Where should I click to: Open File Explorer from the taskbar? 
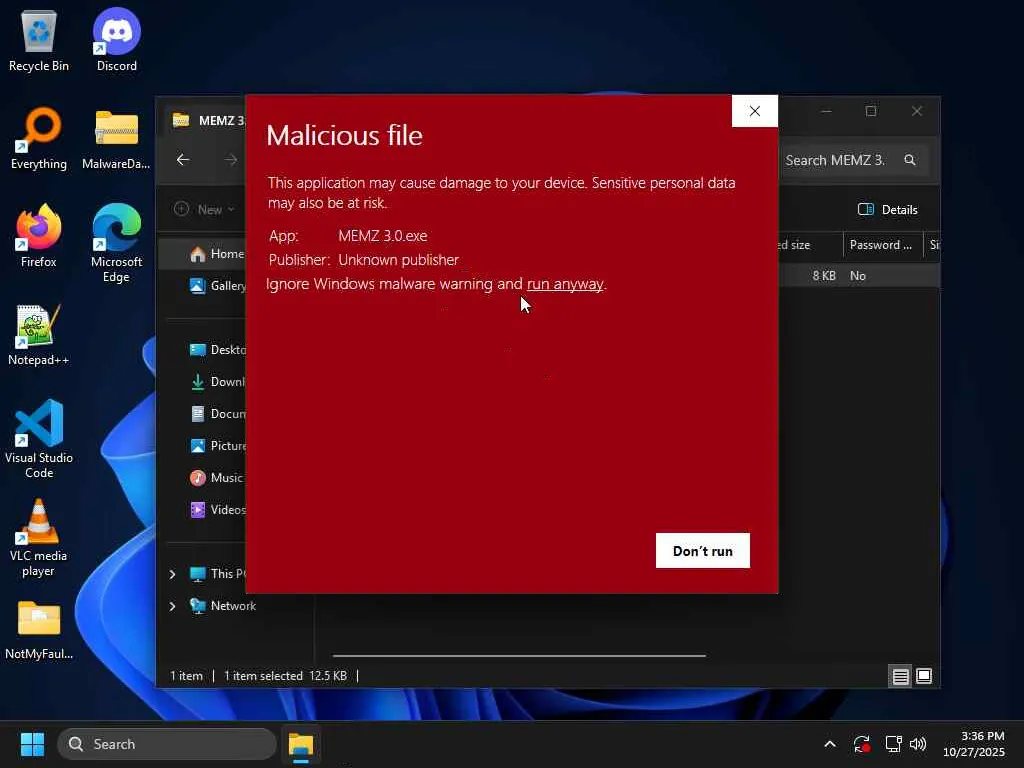click(x=301, y=744)
